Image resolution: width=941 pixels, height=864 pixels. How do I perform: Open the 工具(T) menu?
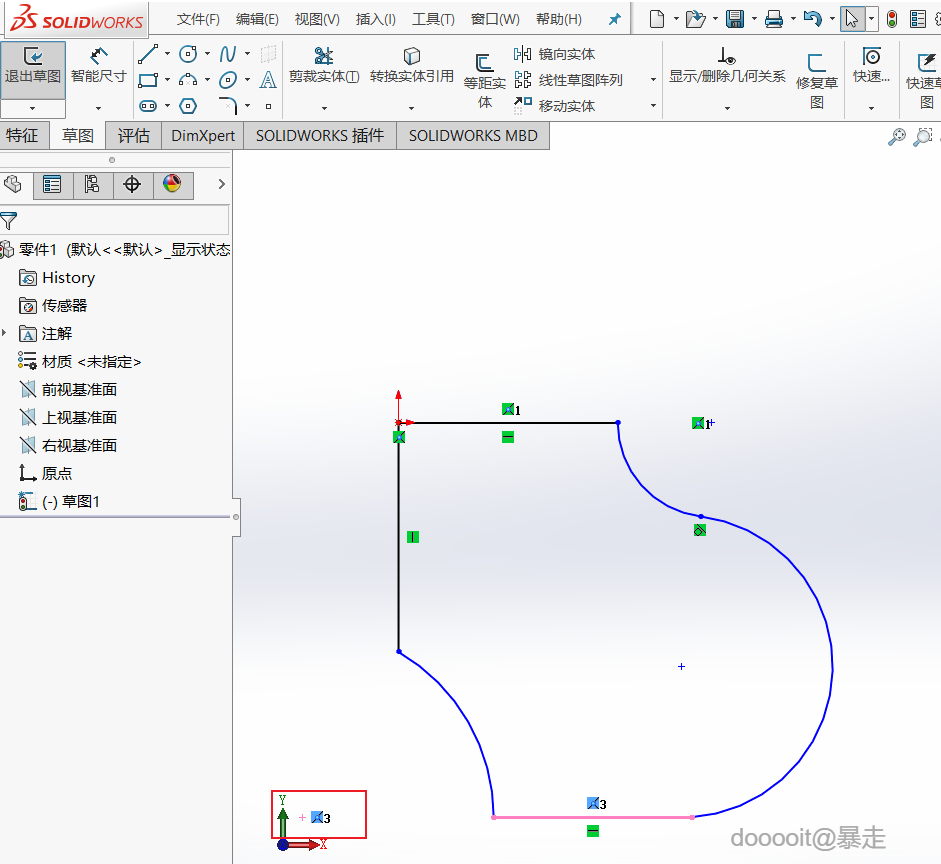[x=433, y=19]
